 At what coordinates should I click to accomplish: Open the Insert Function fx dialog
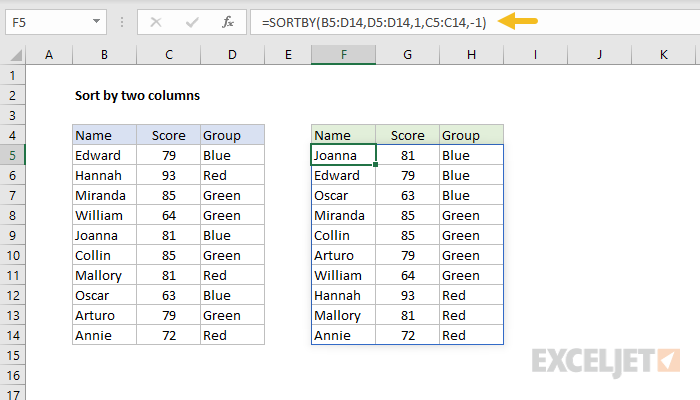coord(227,21)
